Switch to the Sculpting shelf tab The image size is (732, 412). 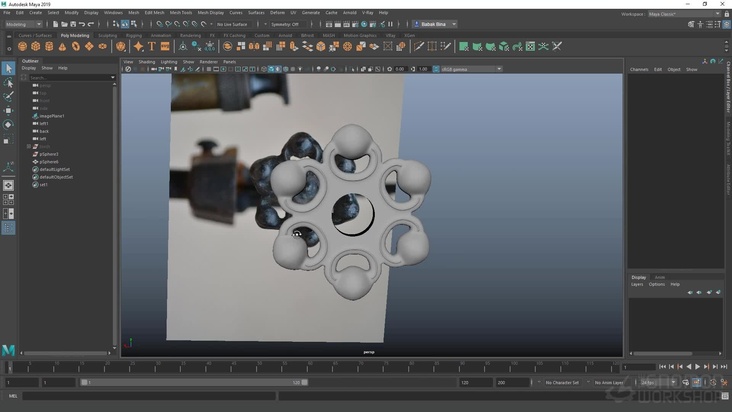(107, 35)
